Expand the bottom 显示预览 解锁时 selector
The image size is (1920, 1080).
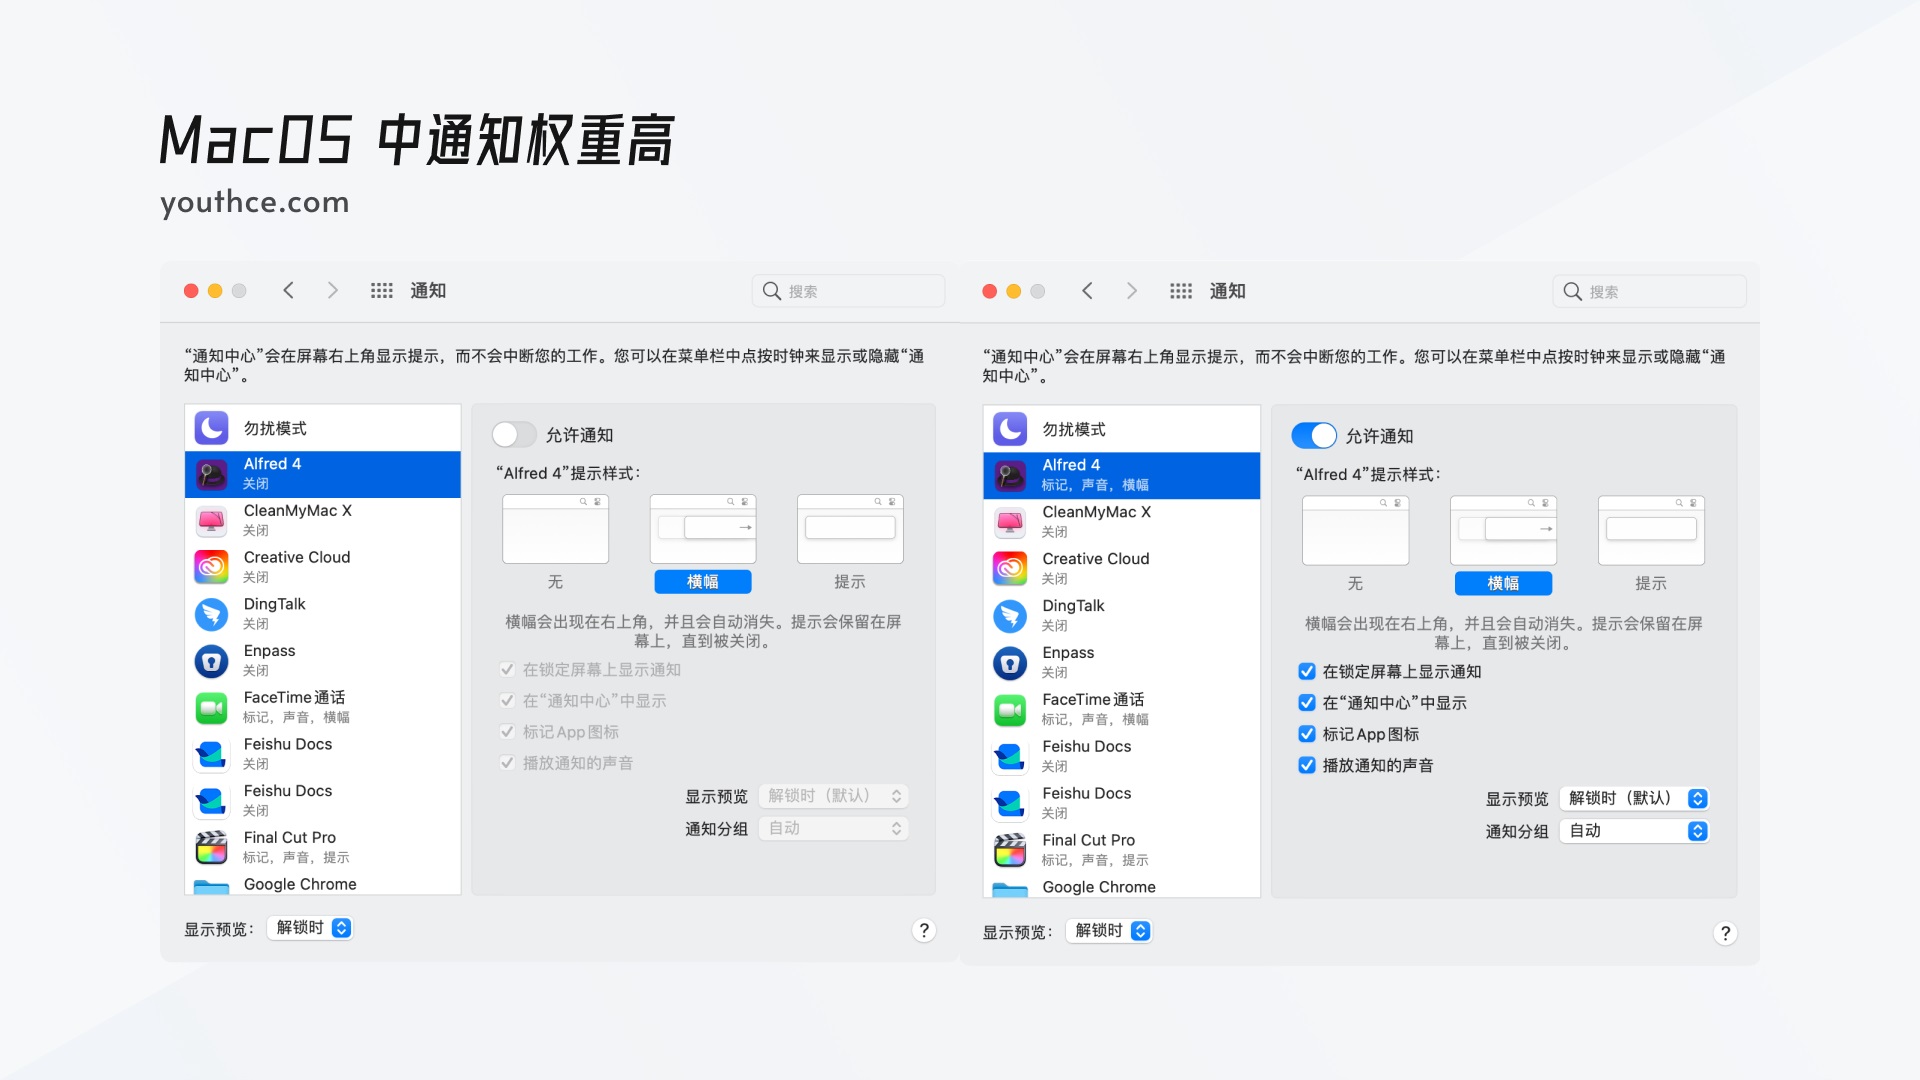(309, 927)
